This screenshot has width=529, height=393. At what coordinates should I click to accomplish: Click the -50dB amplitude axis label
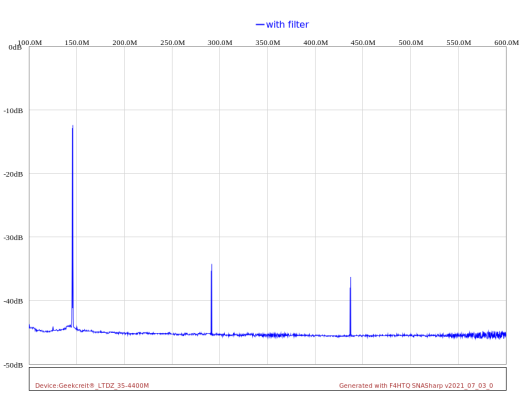coord(13,365)
